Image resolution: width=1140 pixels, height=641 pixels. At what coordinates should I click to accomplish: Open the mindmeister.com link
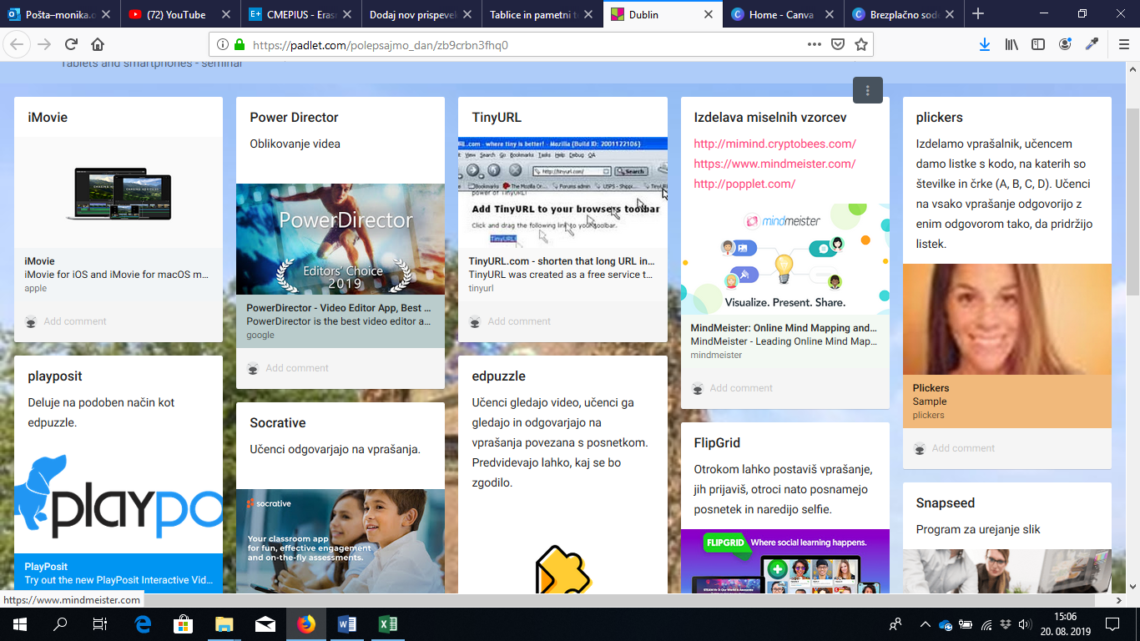pyautogui.click(x=774, y=164)
